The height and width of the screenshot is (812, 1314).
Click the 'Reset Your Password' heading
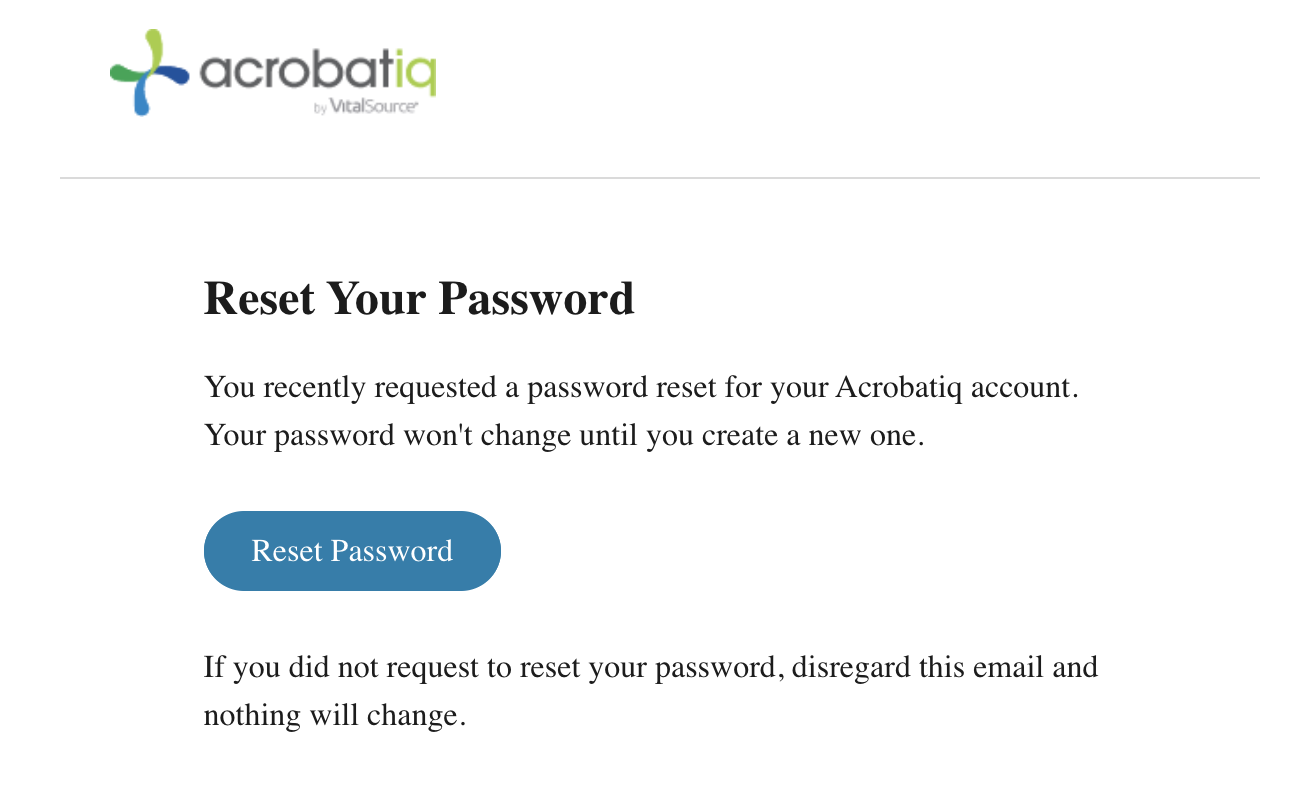419,298
